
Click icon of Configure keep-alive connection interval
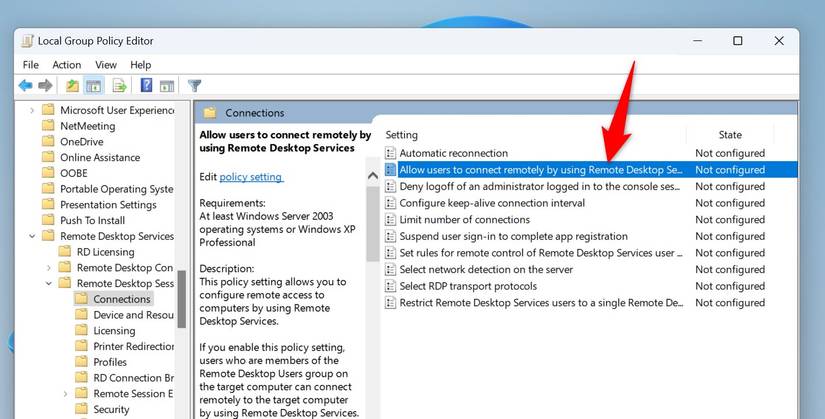click(x=390, y=203)
